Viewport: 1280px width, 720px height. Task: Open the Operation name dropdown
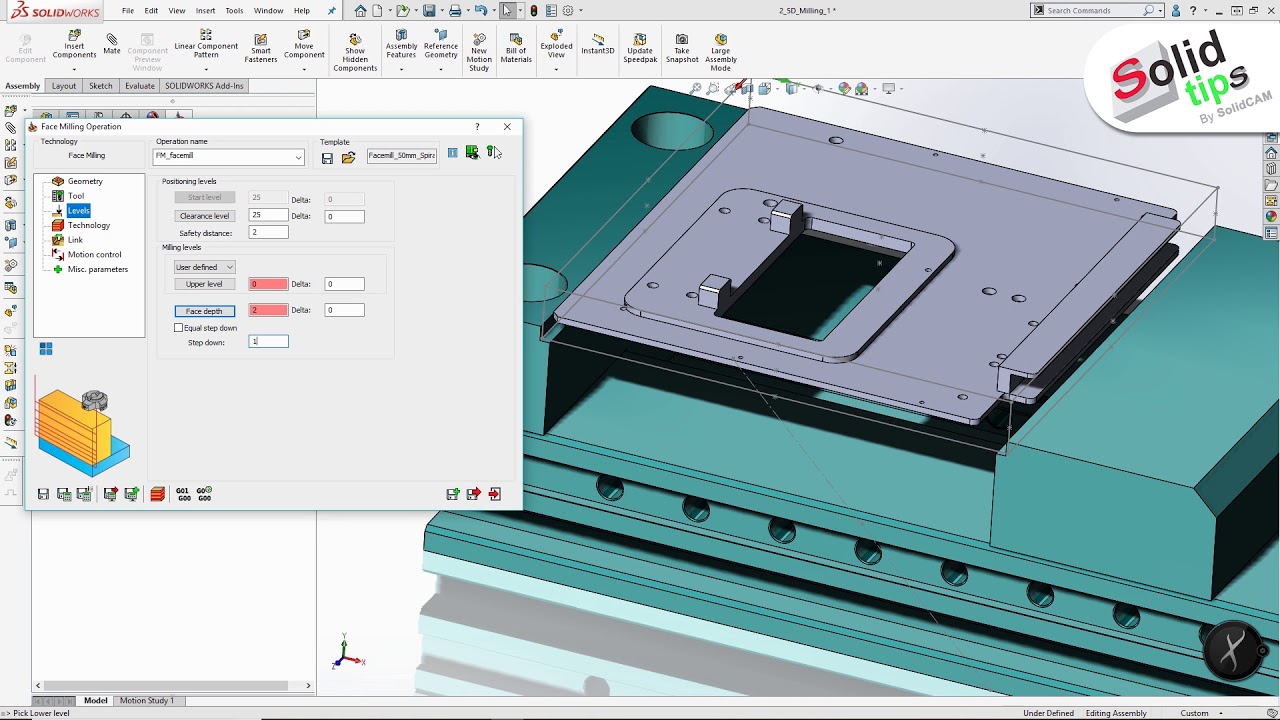298,157
